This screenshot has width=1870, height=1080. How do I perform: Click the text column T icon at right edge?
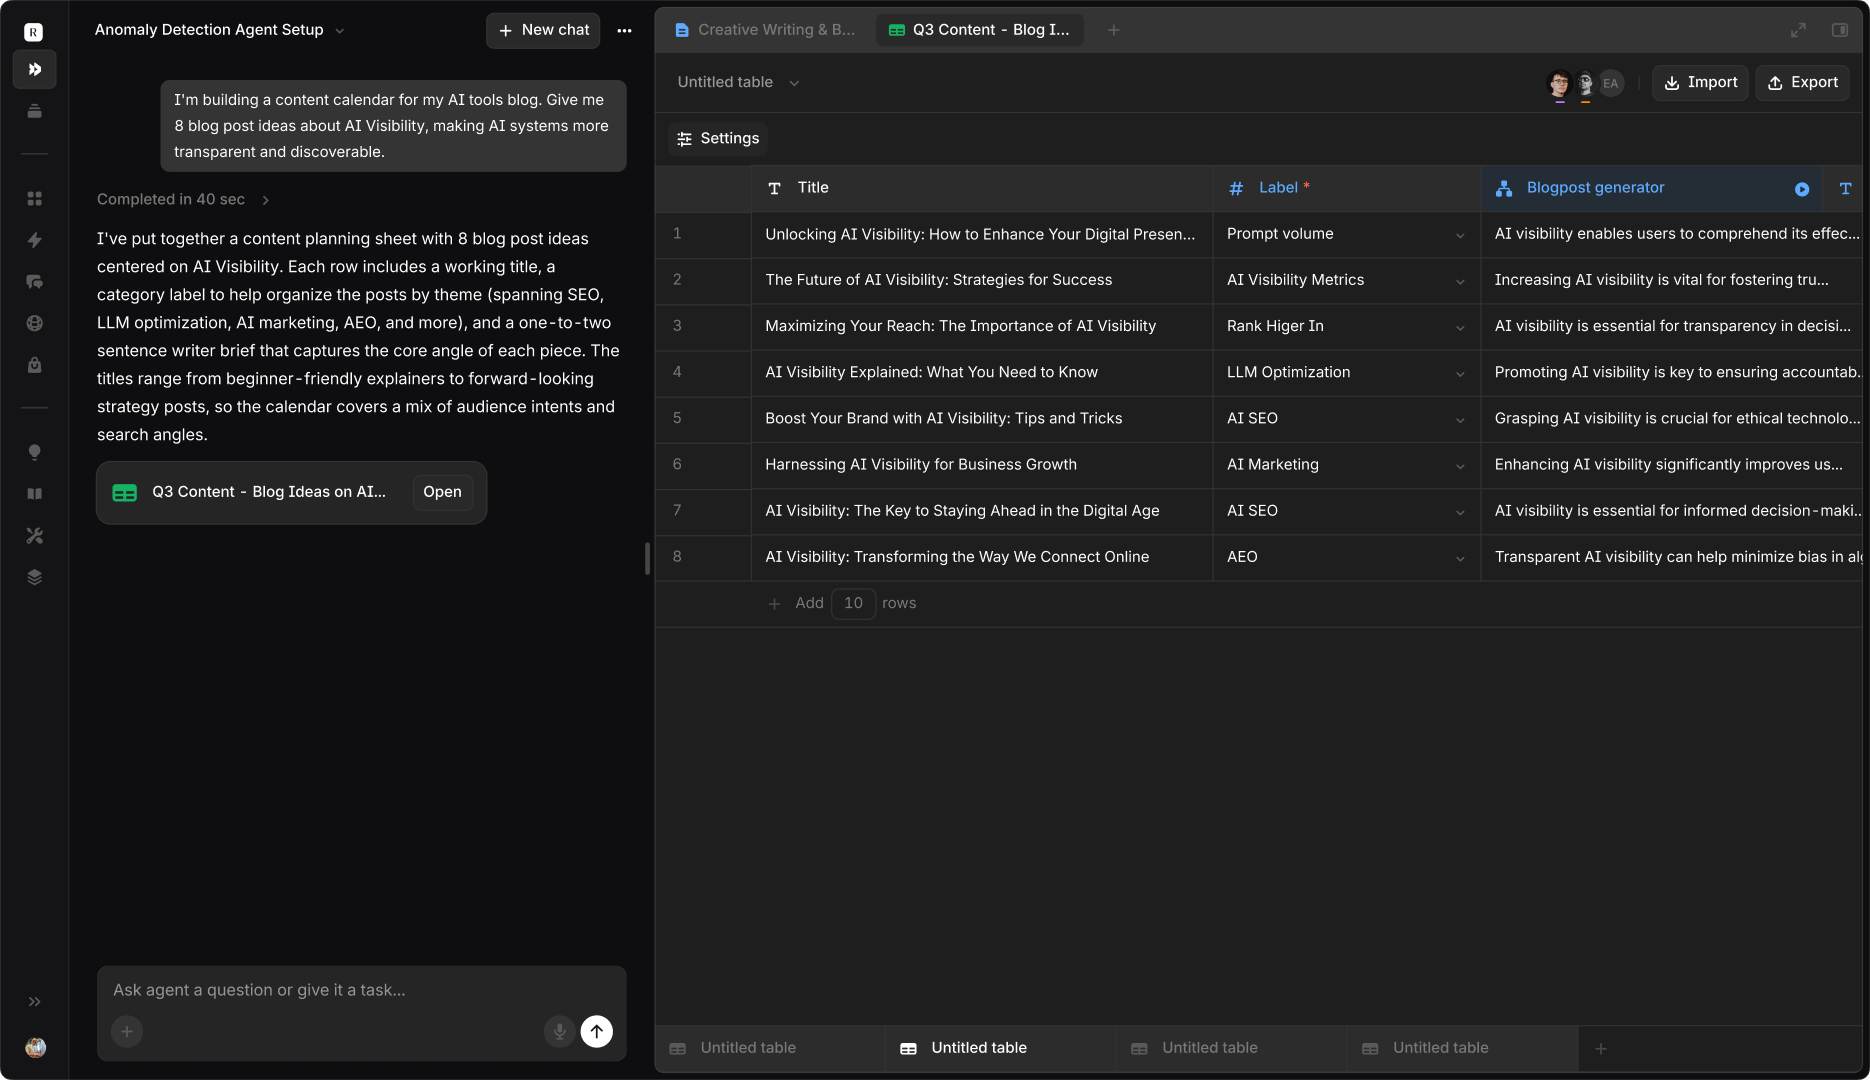pos(1845,188)
